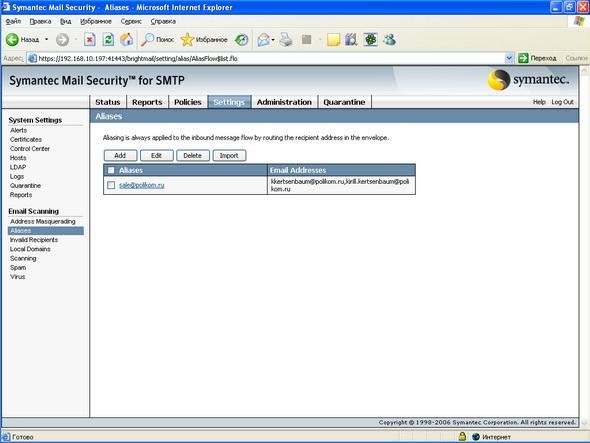Switch to the Quarantine tab
590x443 pixels.
tap(344, 102)
